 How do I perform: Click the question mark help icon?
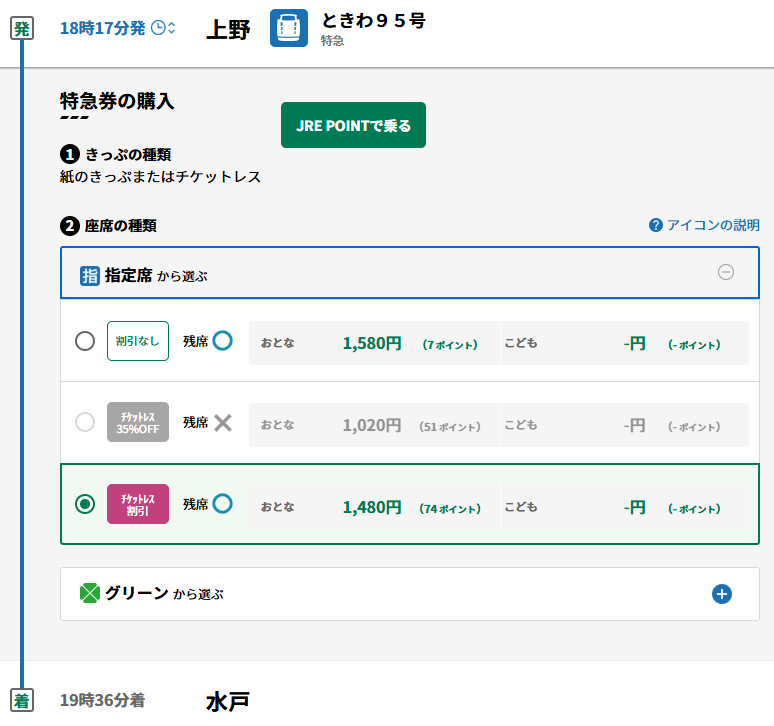(x=656, y=225)
